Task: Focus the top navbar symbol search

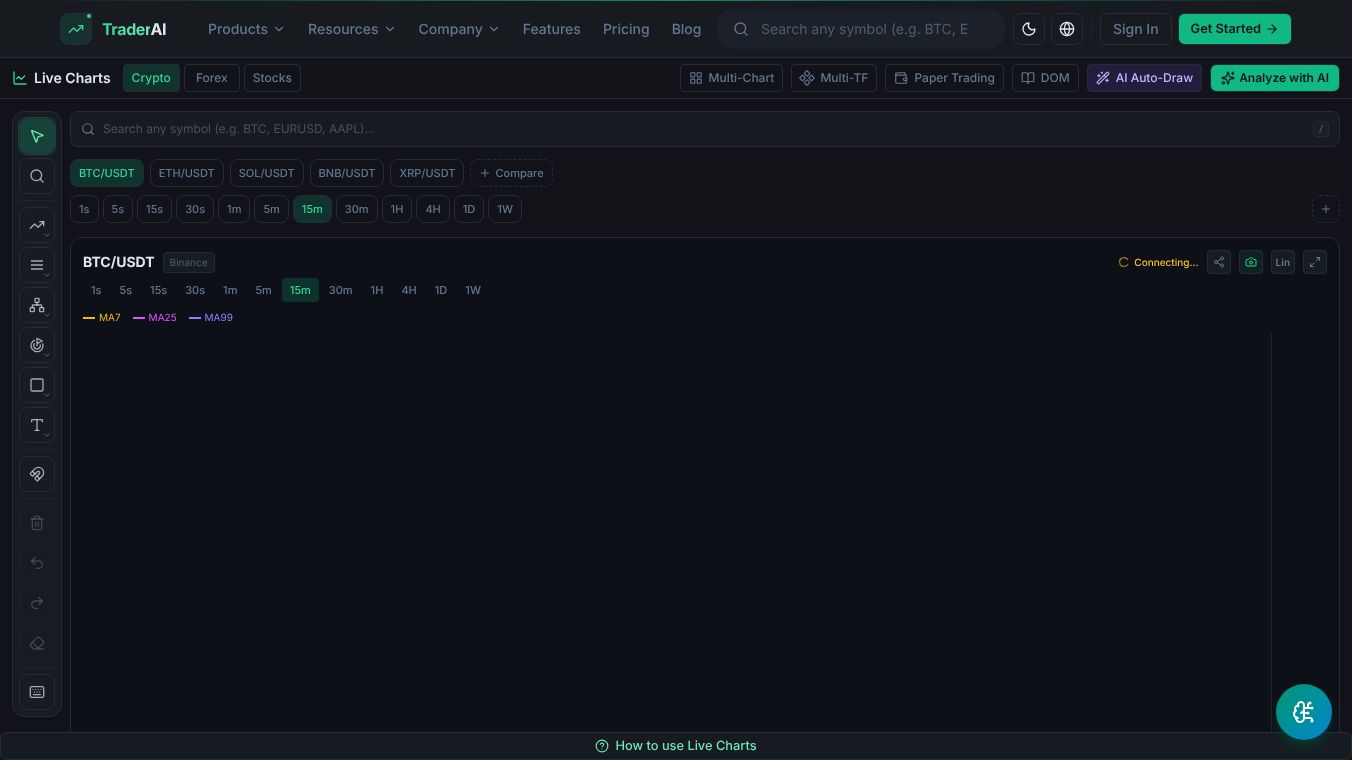Action: [x=861, y=29]
